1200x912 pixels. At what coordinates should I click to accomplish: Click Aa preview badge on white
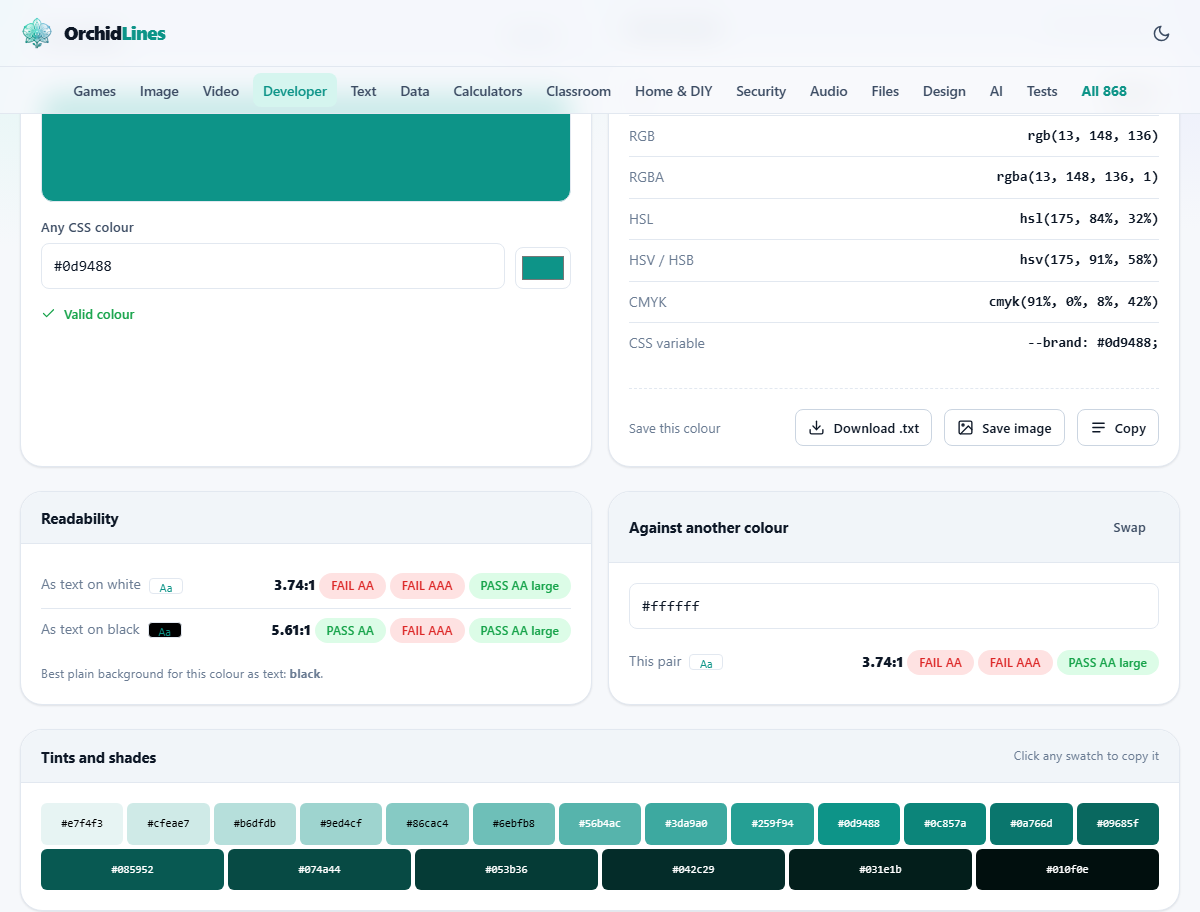(x=166, y=587)
